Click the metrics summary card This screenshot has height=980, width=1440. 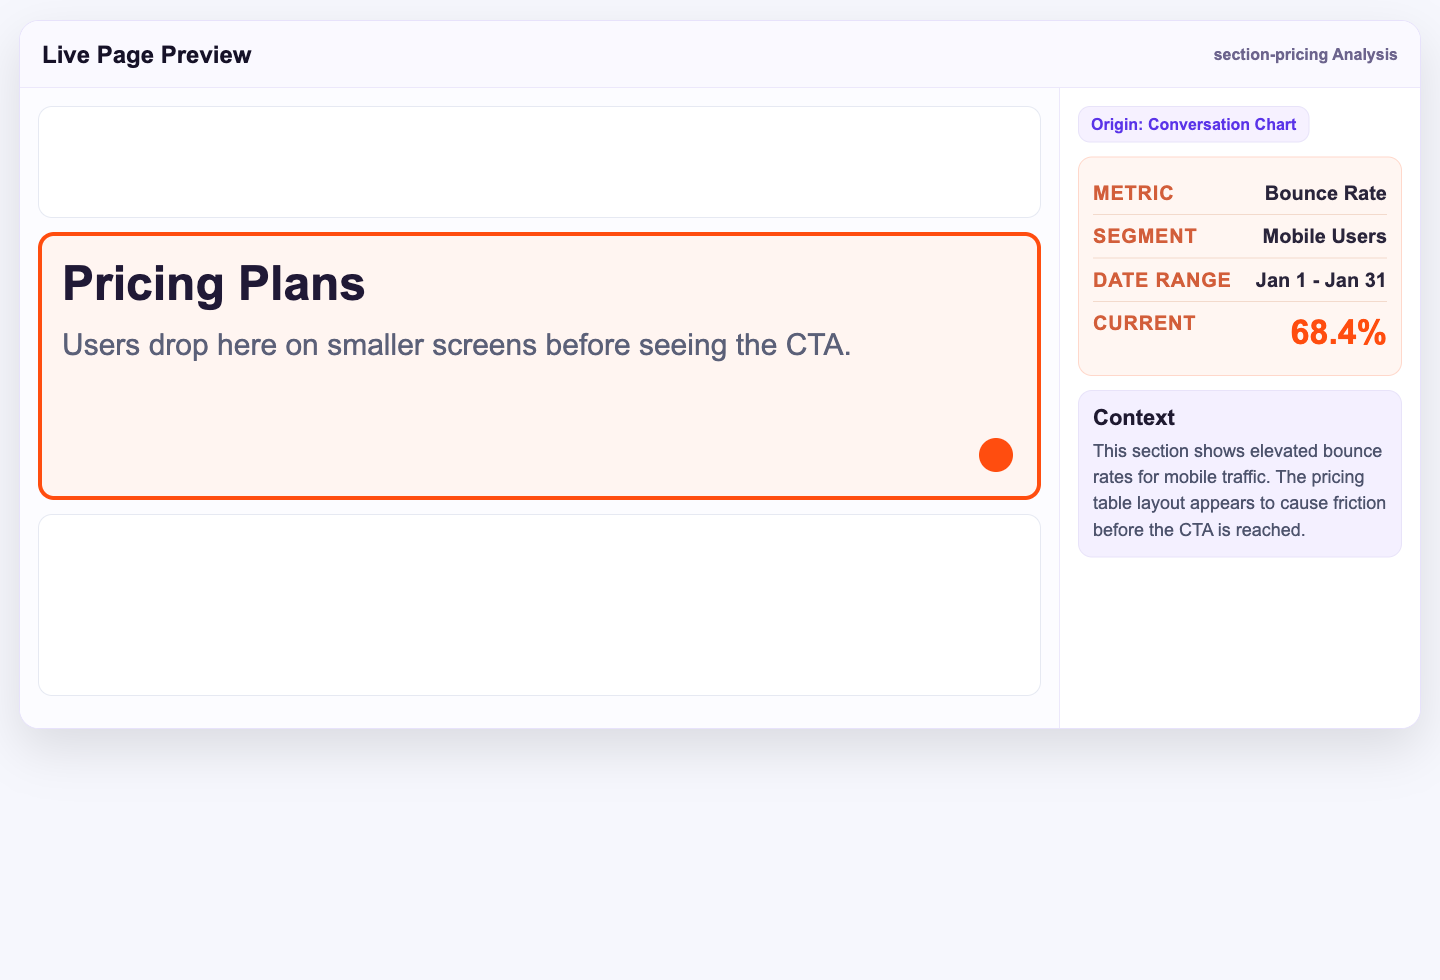coord(1240,265)
